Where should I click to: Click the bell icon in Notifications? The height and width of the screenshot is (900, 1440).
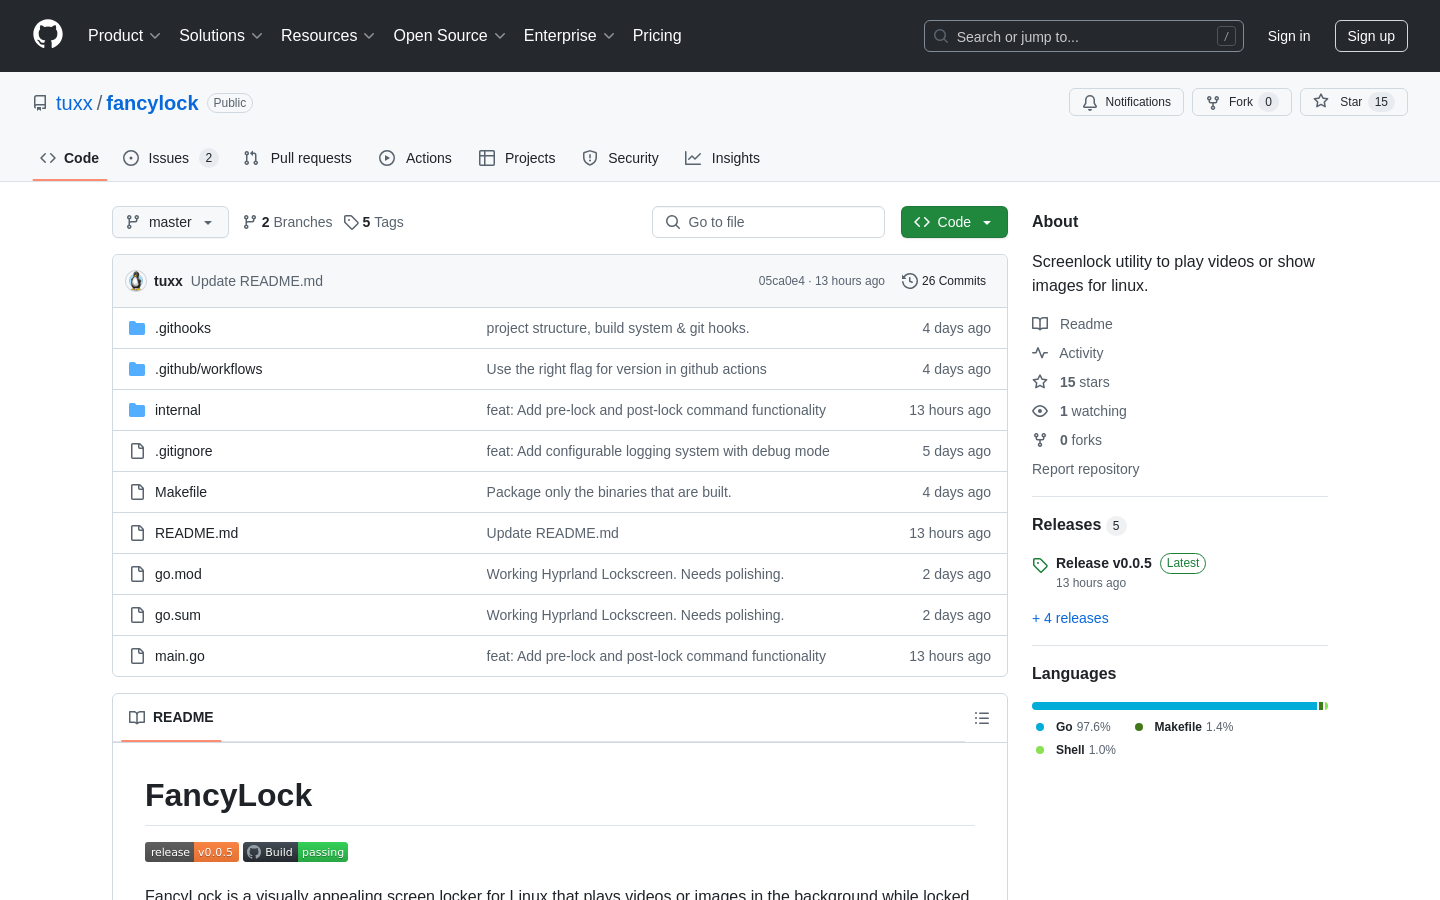coord(1090,102)
